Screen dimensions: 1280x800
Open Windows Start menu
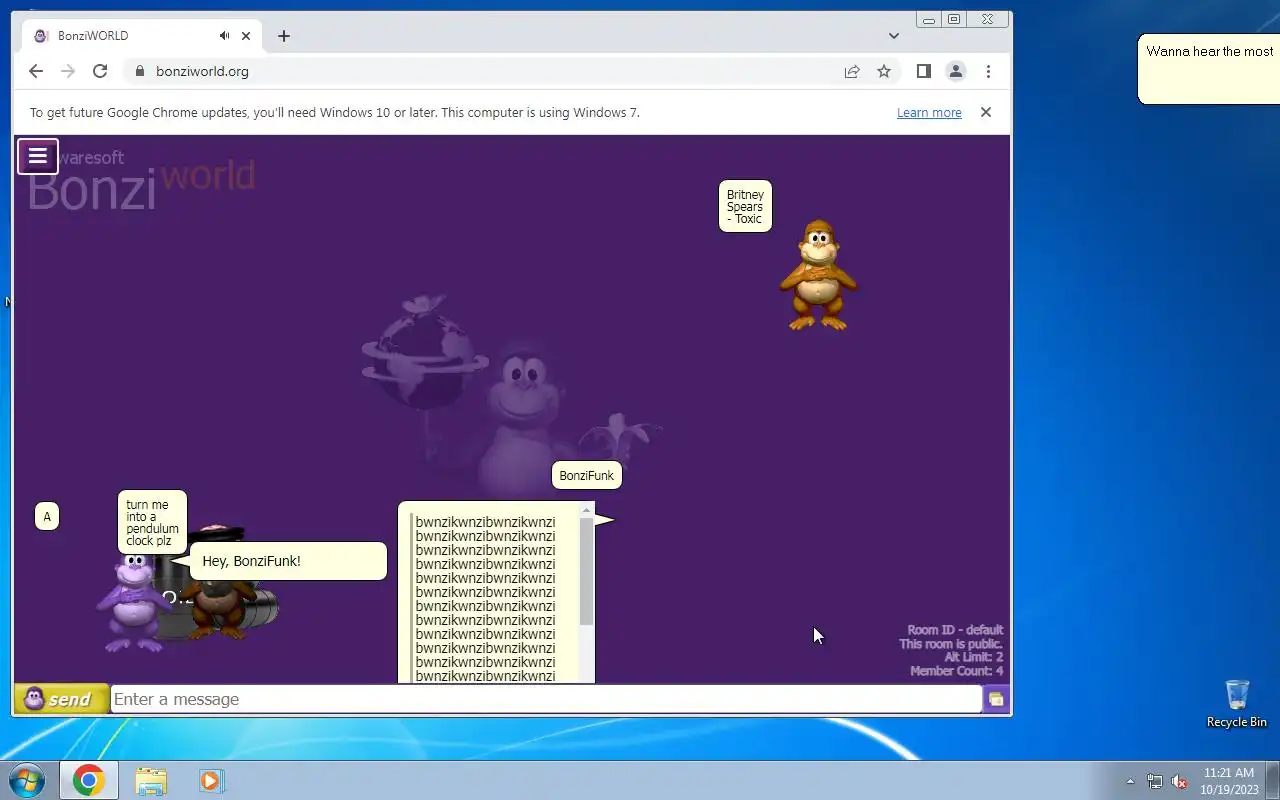[x=27, y=780]
